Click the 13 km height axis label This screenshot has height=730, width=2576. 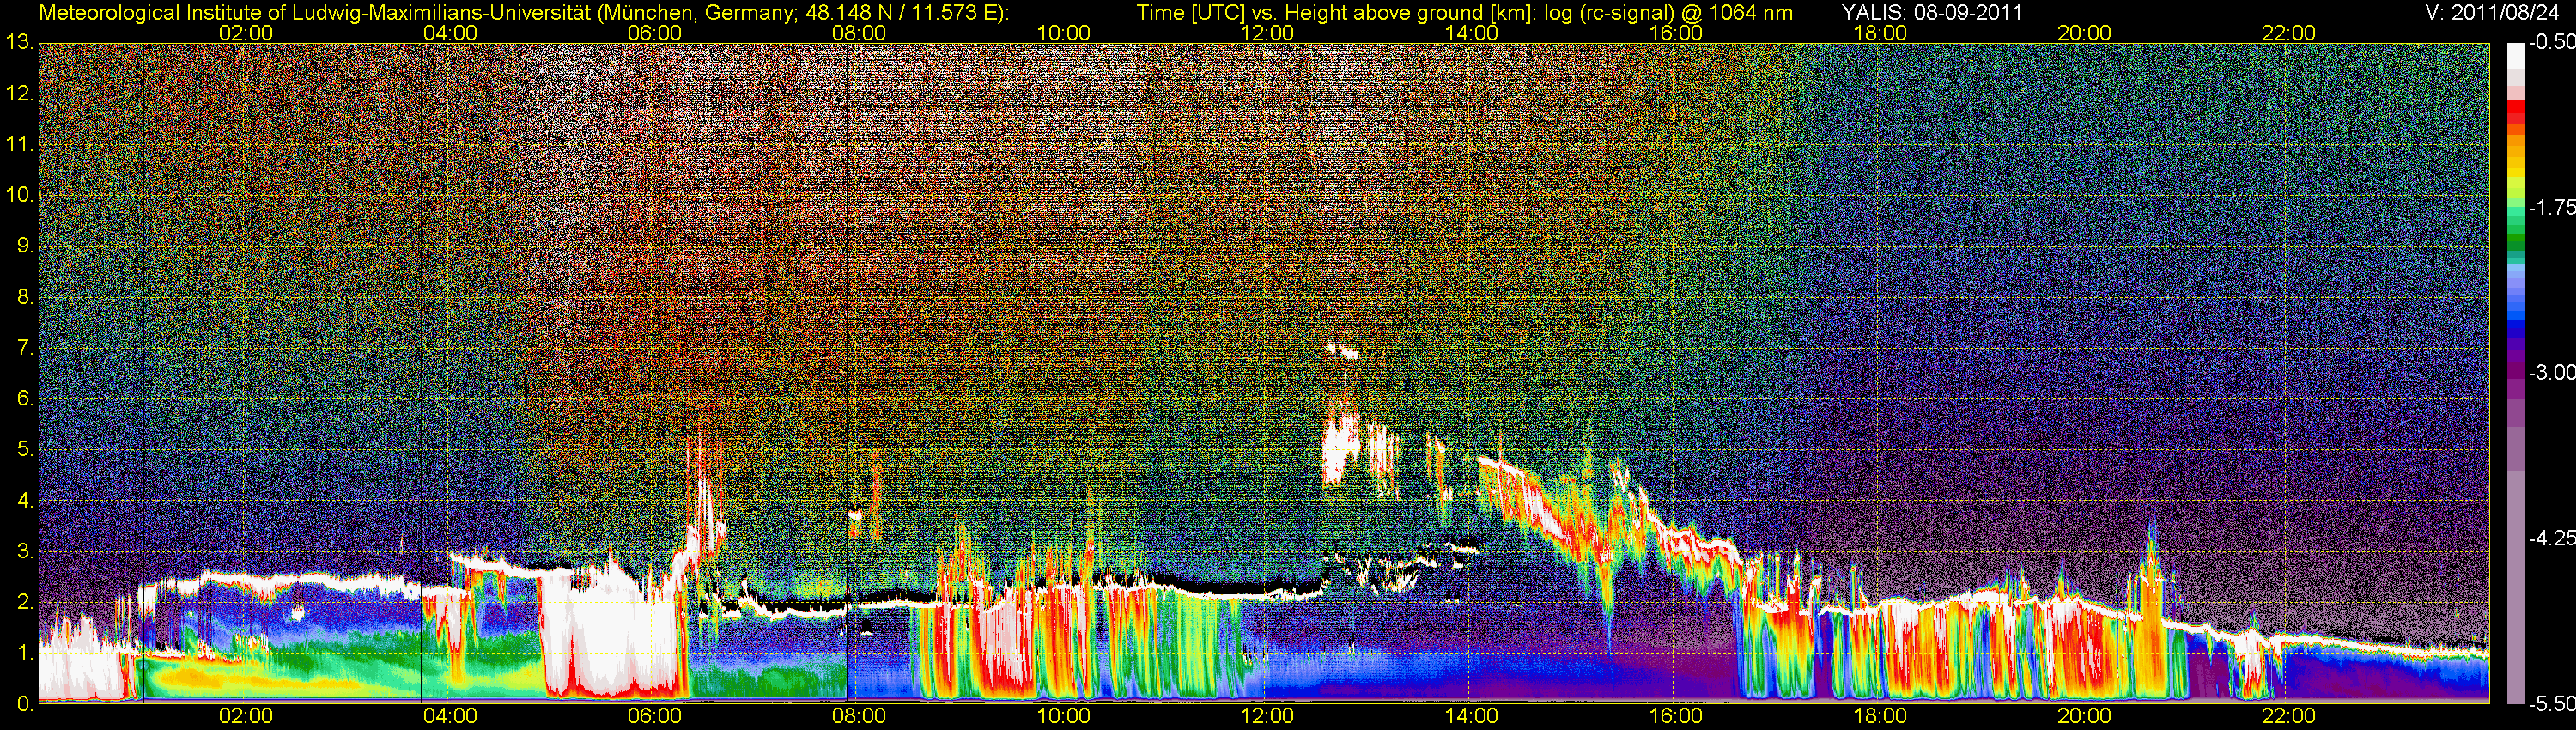click(19, 43)
